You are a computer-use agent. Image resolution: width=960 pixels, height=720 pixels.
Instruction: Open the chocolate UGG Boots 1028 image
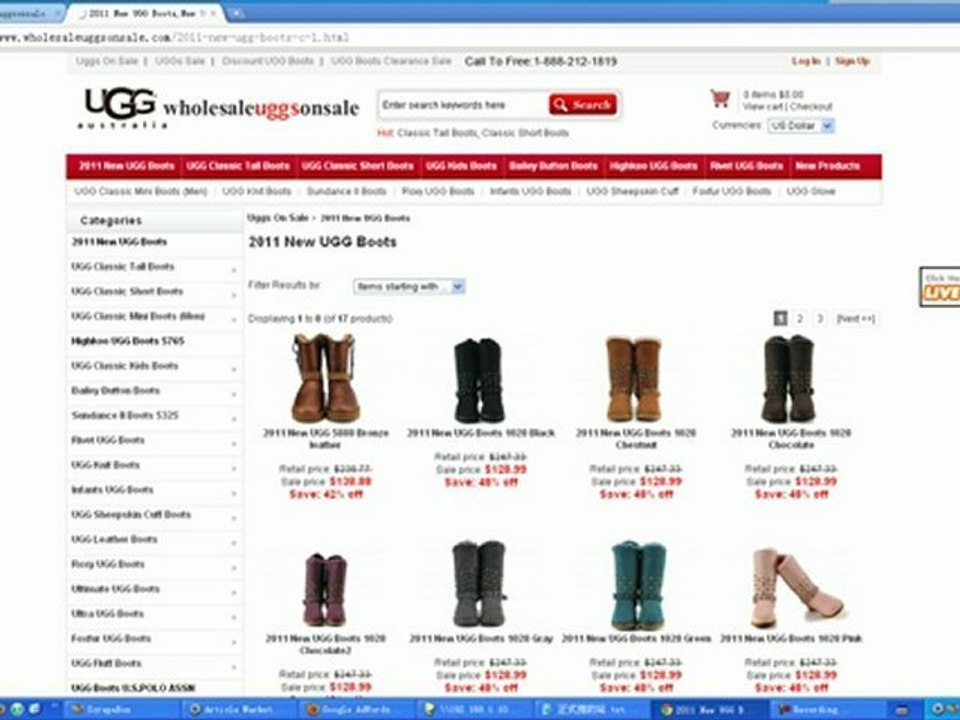click(x=789, y=379)
